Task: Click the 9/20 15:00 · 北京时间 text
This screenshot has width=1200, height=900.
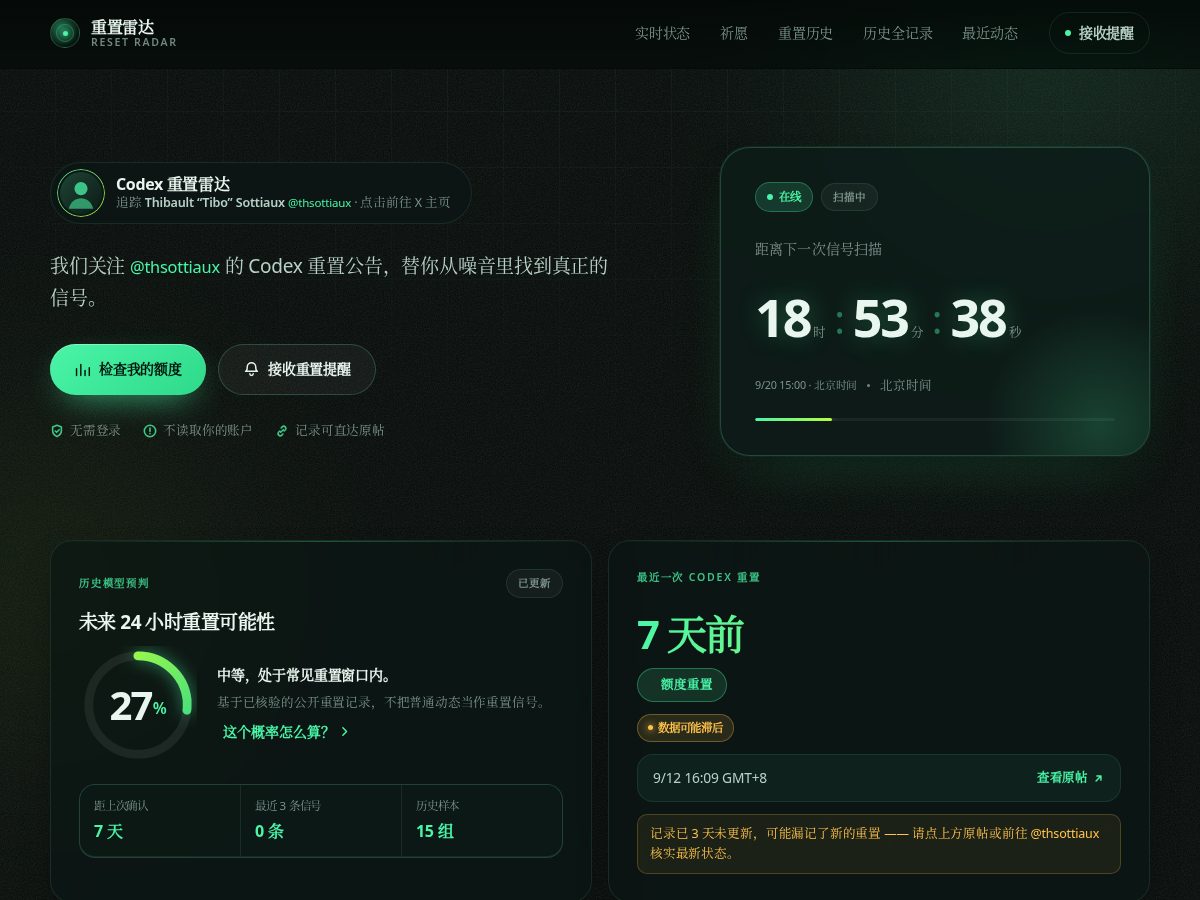Action: [x=806, y=385]
